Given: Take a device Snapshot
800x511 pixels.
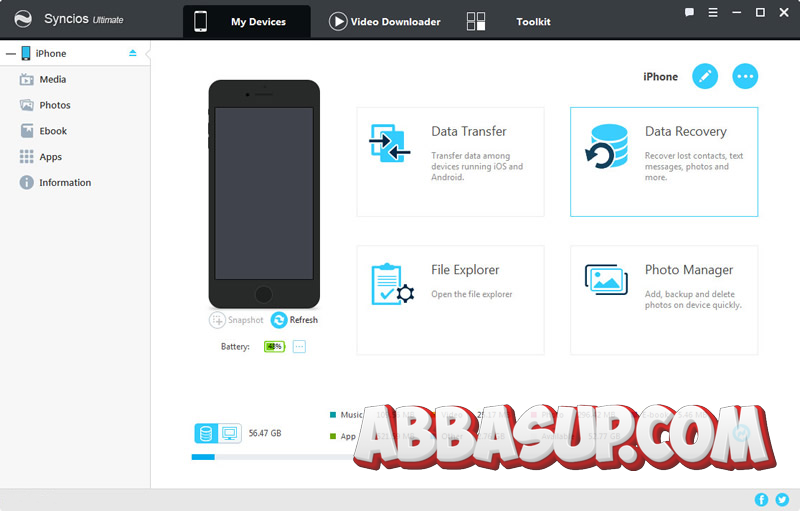Looking at the screenshot, I should click(236, 320).
